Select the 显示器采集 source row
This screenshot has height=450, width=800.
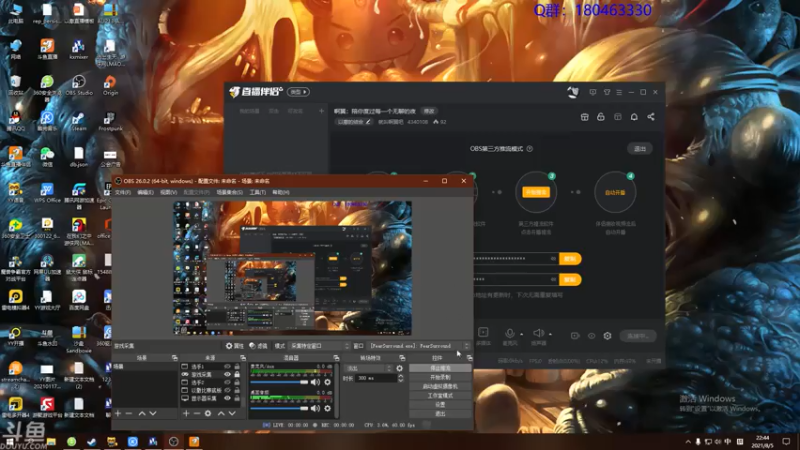[211, 398]
